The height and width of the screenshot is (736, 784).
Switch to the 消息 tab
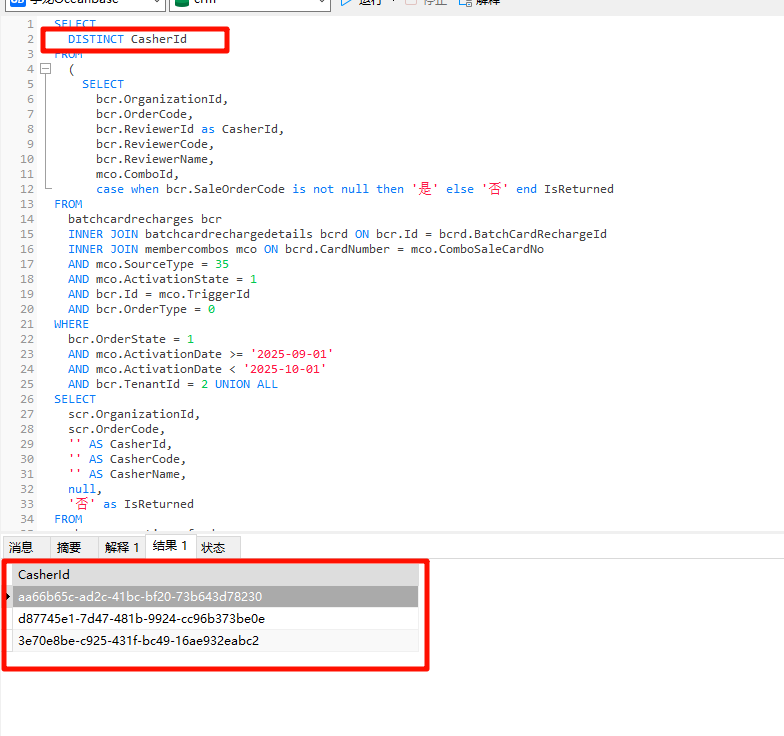click(x=21, y=547)
